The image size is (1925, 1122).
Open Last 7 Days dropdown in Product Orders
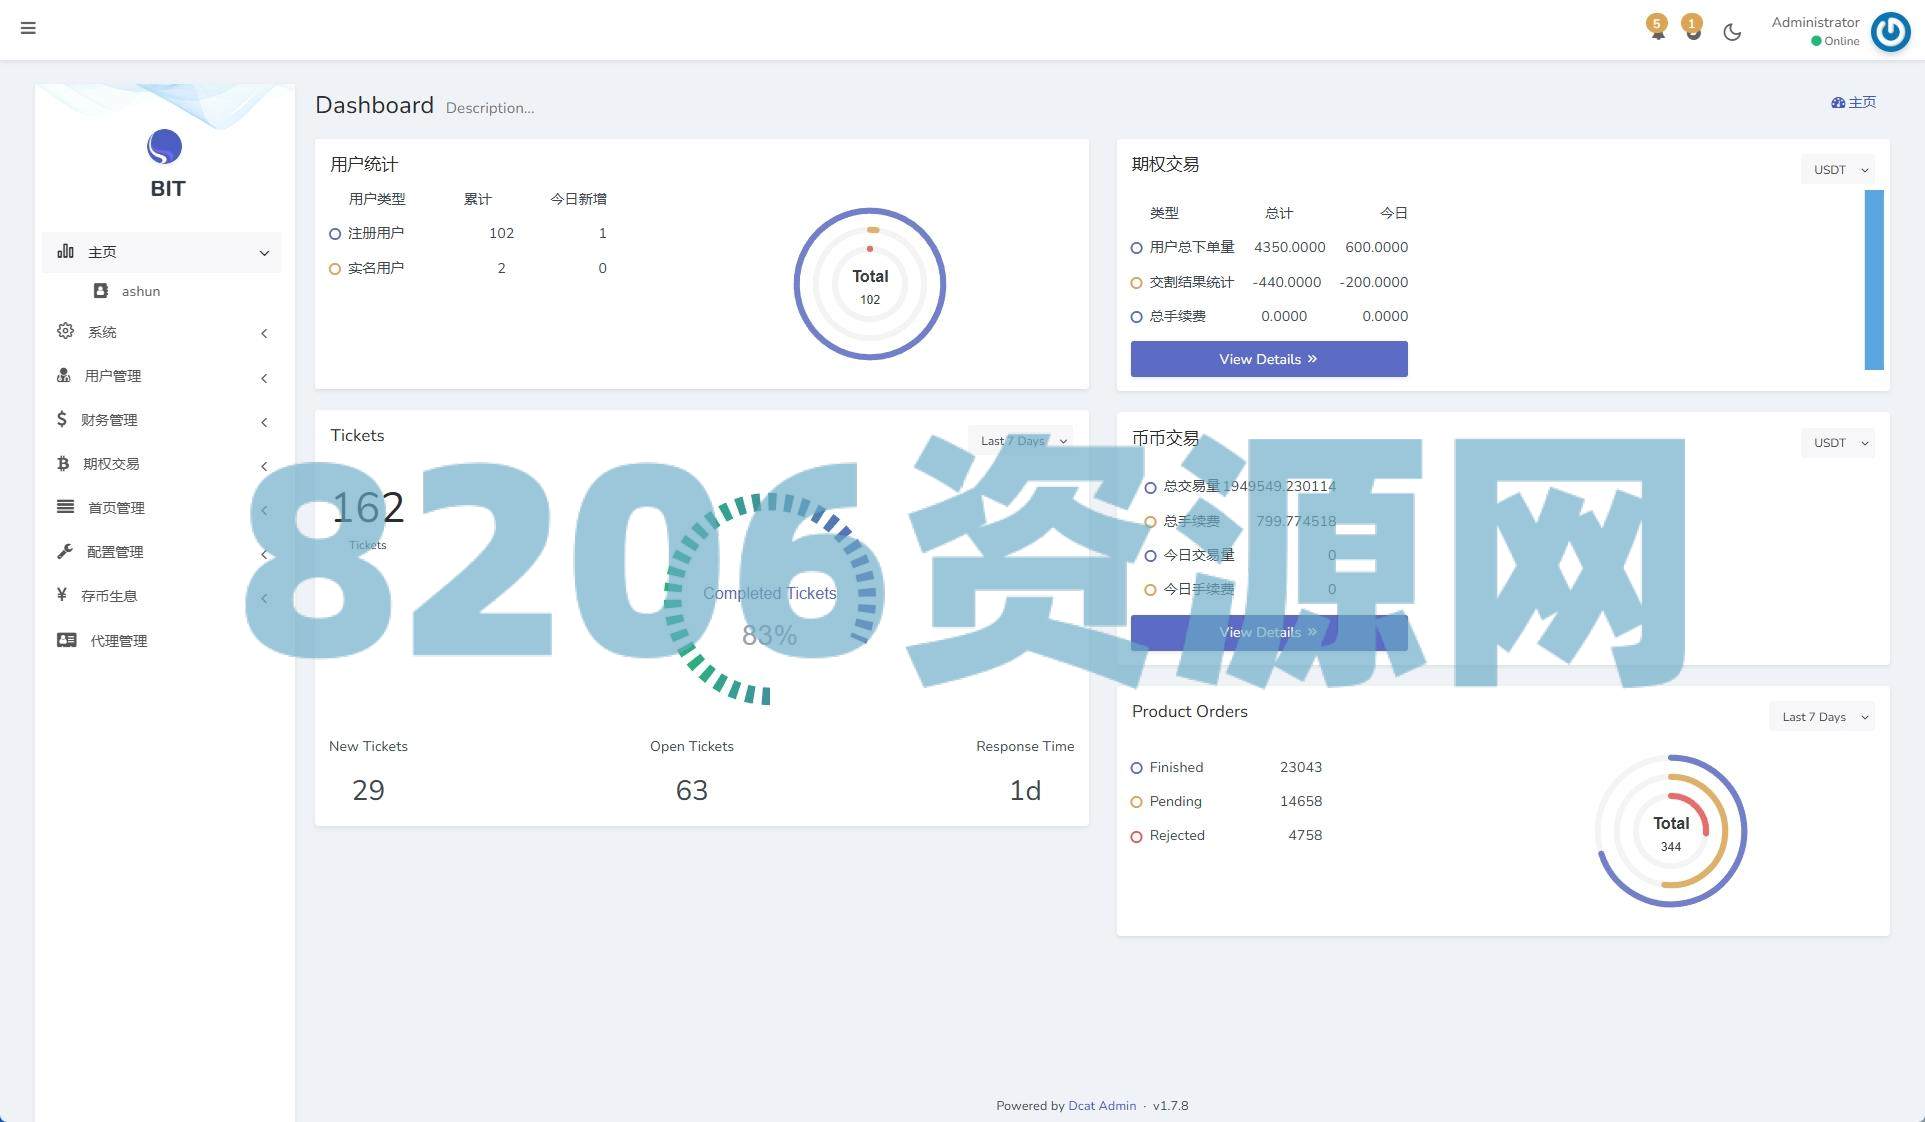pos(1822,717)
